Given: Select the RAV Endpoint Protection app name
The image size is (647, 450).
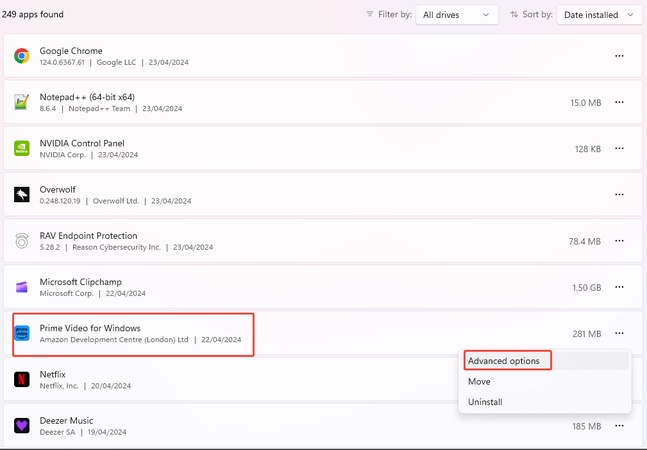Looking at the screenshot, I should 88,236.
